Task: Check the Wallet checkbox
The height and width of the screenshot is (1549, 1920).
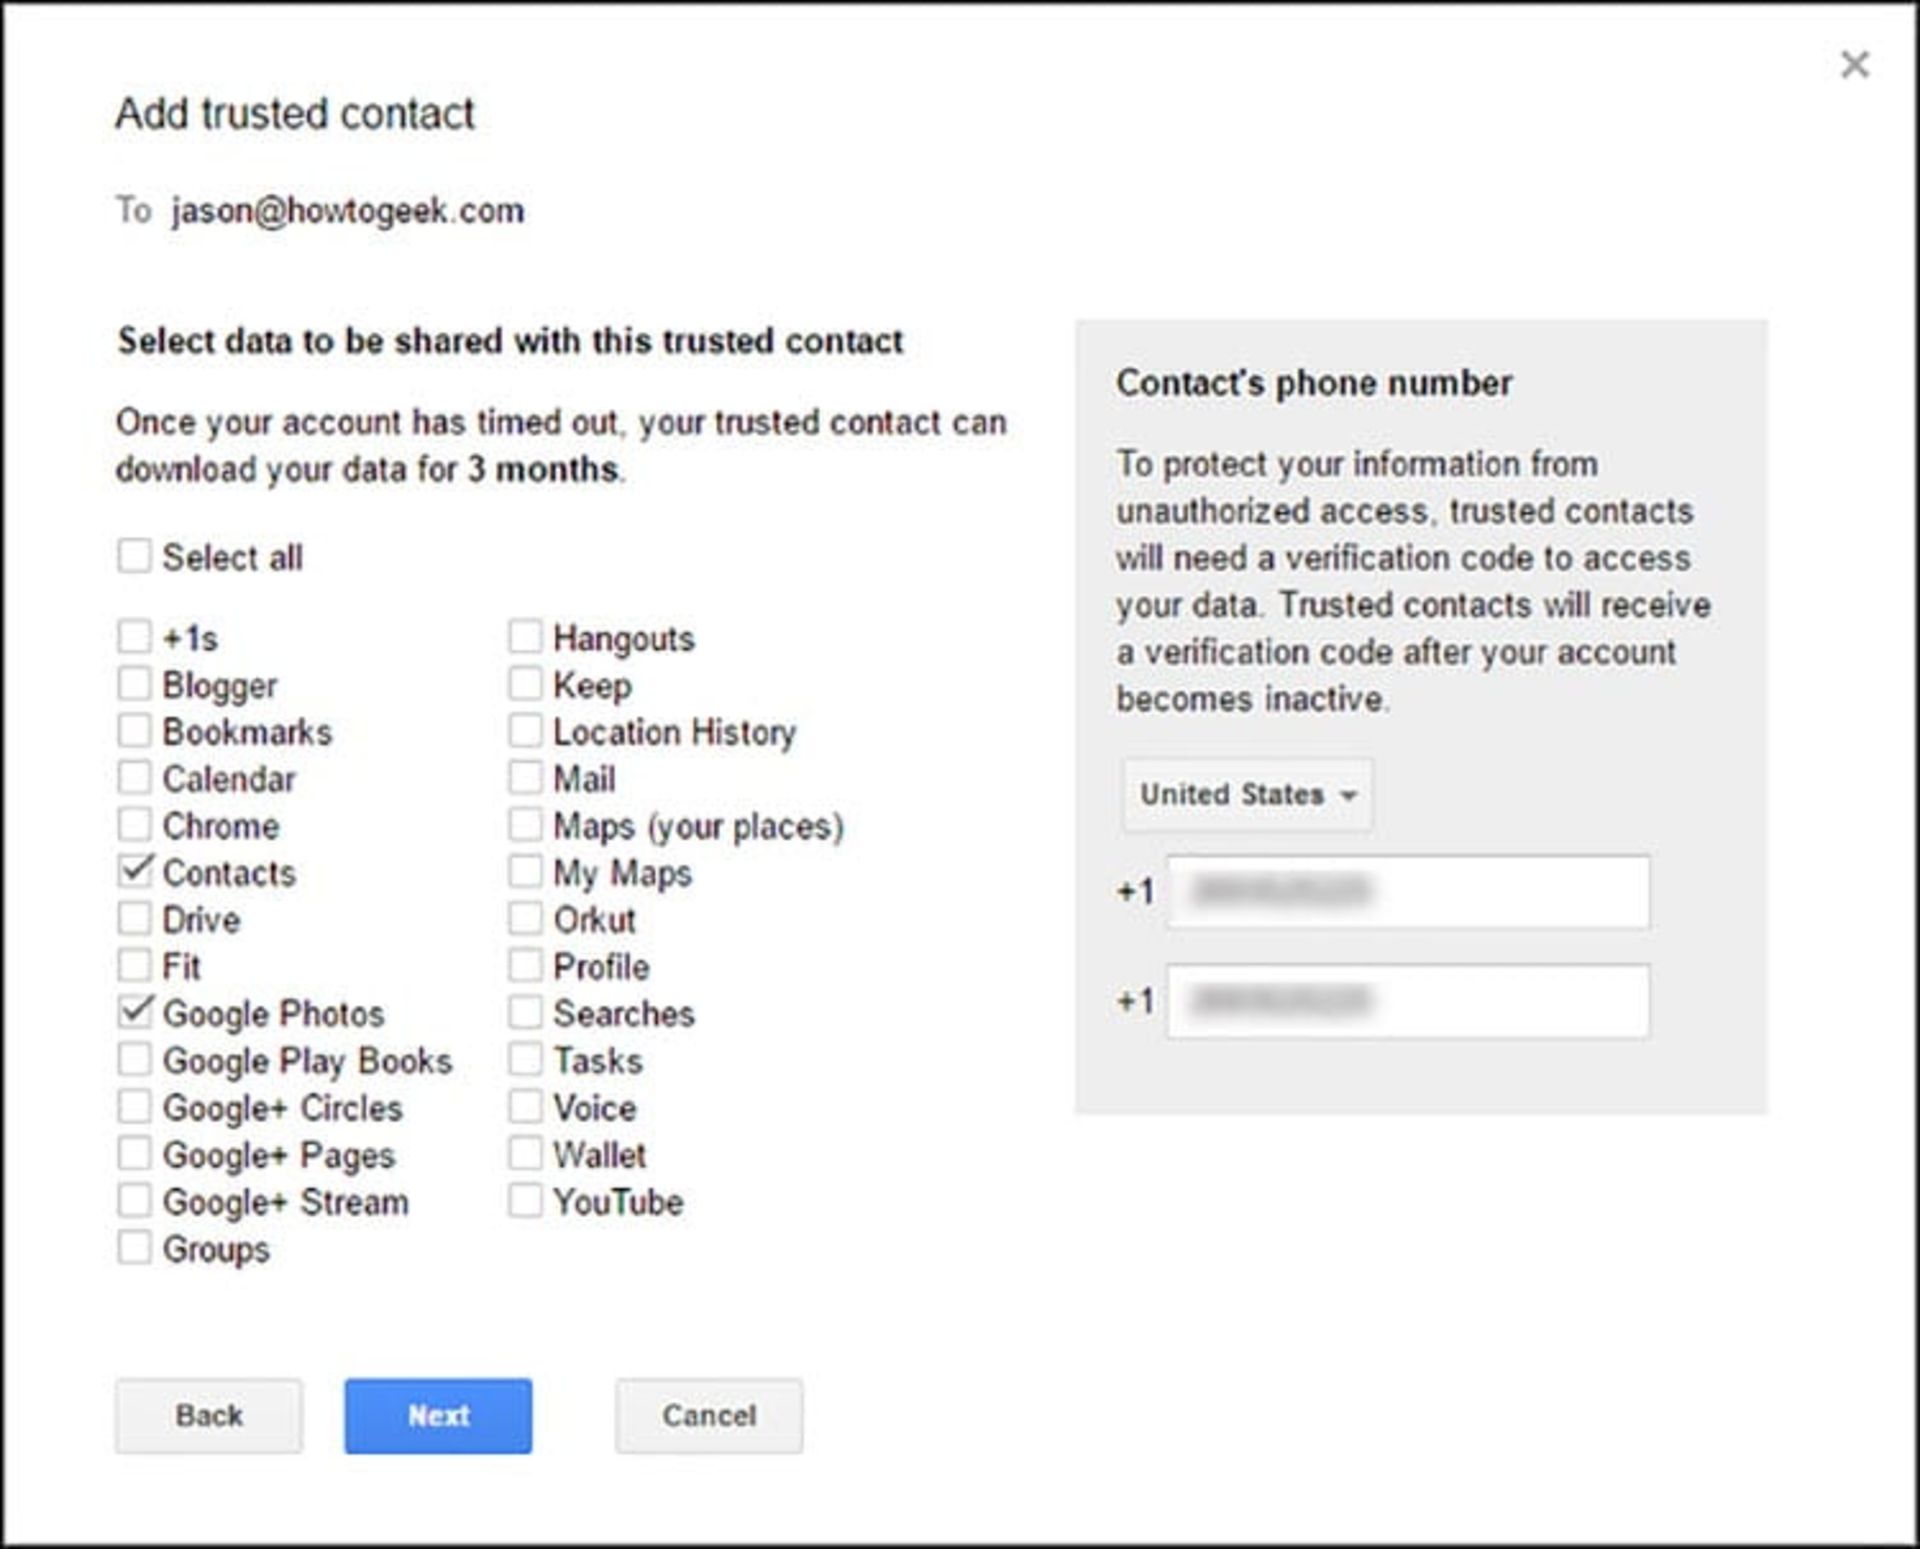Action: (x=525, y=1153)
